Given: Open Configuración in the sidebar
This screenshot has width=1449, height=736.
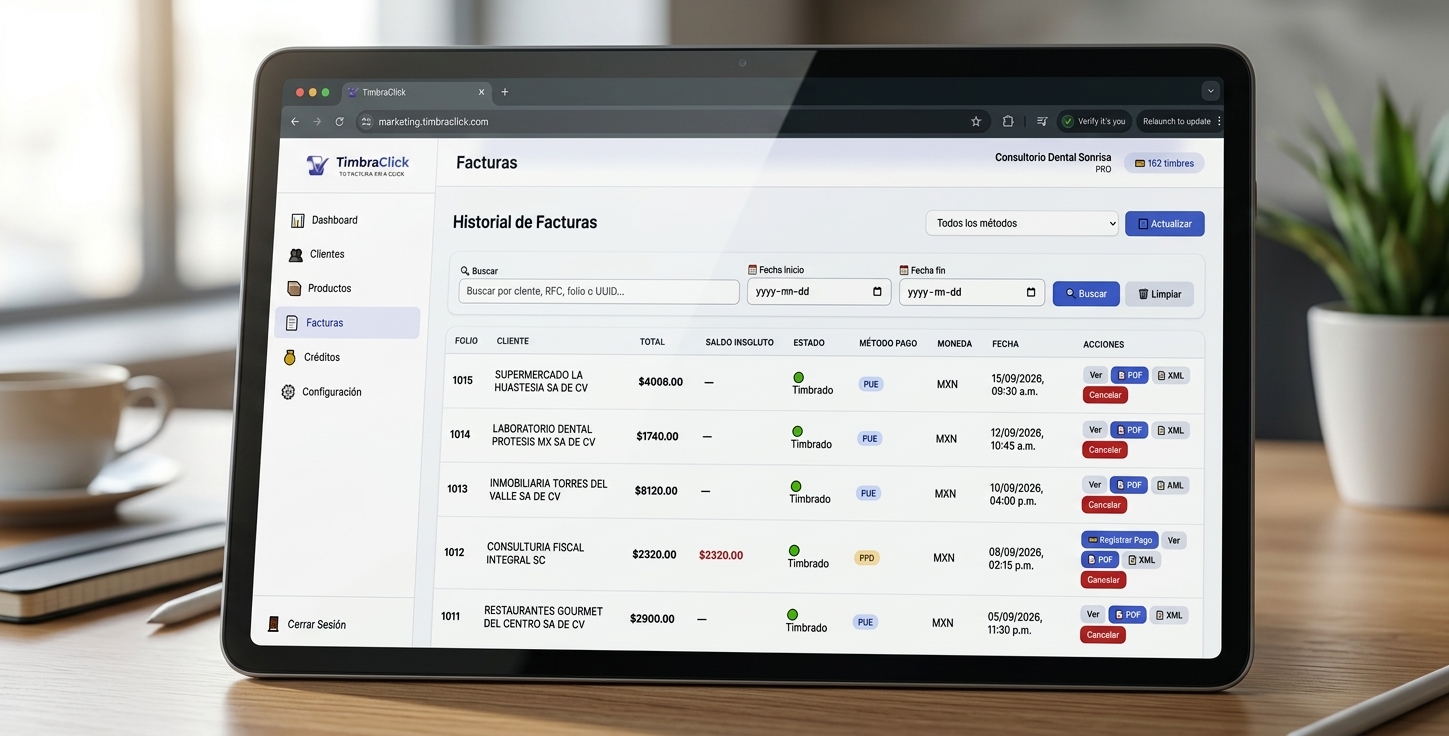Looking at the screenshot, I should 321,392.
